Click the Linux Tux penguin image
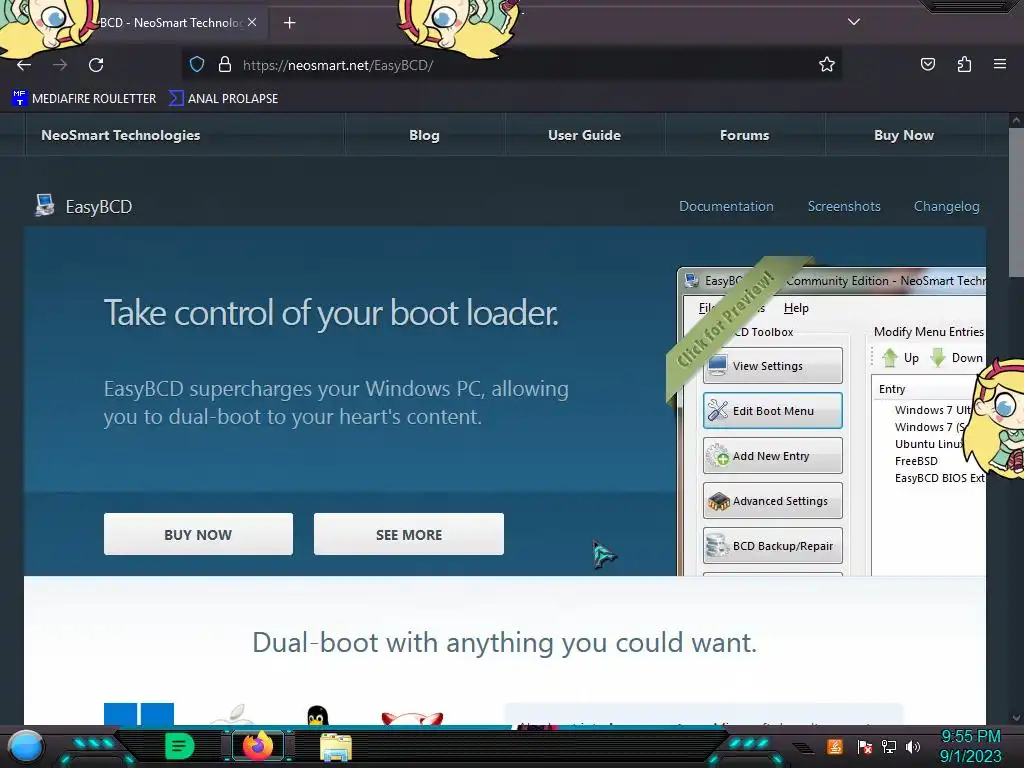Screen dimensions: 1024x768 click(x=317, y=716)
